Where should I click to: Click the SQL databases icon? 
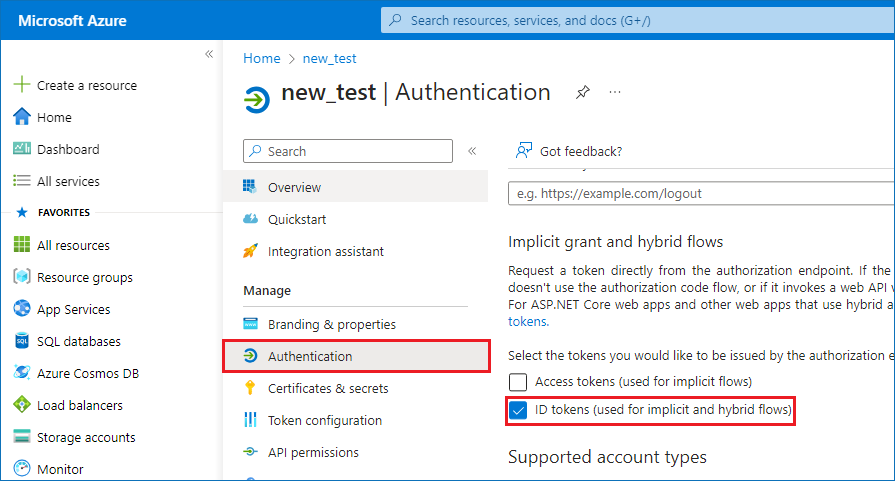click(22, 341)
